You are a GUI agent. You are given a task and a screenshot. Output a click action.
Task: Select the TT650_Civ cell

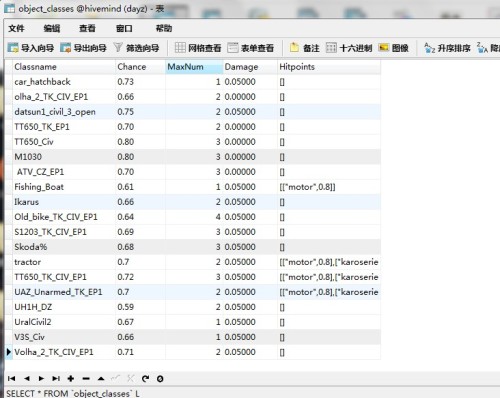click(x=64, y=142)
